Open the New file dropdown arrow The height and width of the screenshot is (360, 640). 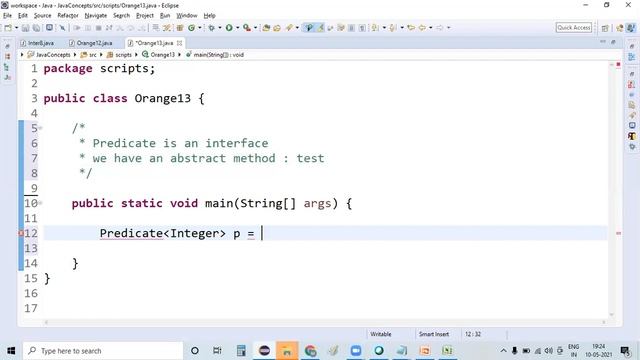tap(16, 28)
